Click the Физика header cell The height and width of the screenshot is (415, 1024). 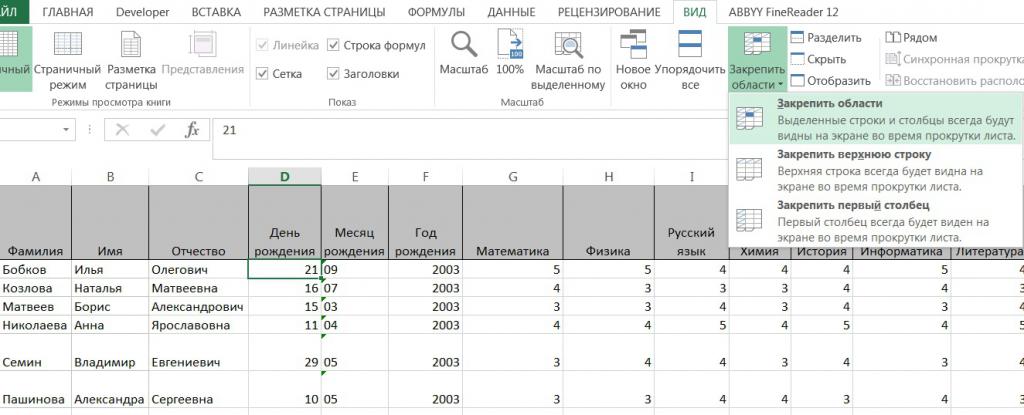(x=608, y=222)
